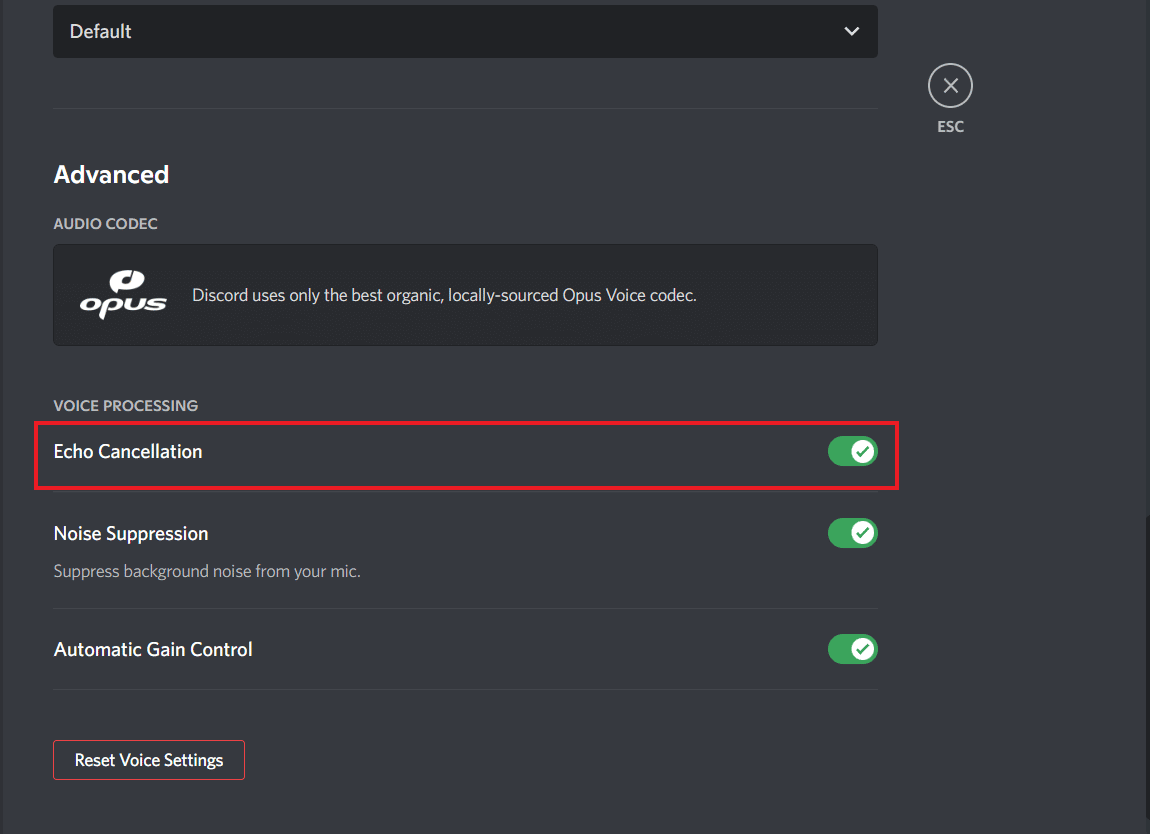
Task: Click the word Default in the dropdown
Action: (101, 31)
